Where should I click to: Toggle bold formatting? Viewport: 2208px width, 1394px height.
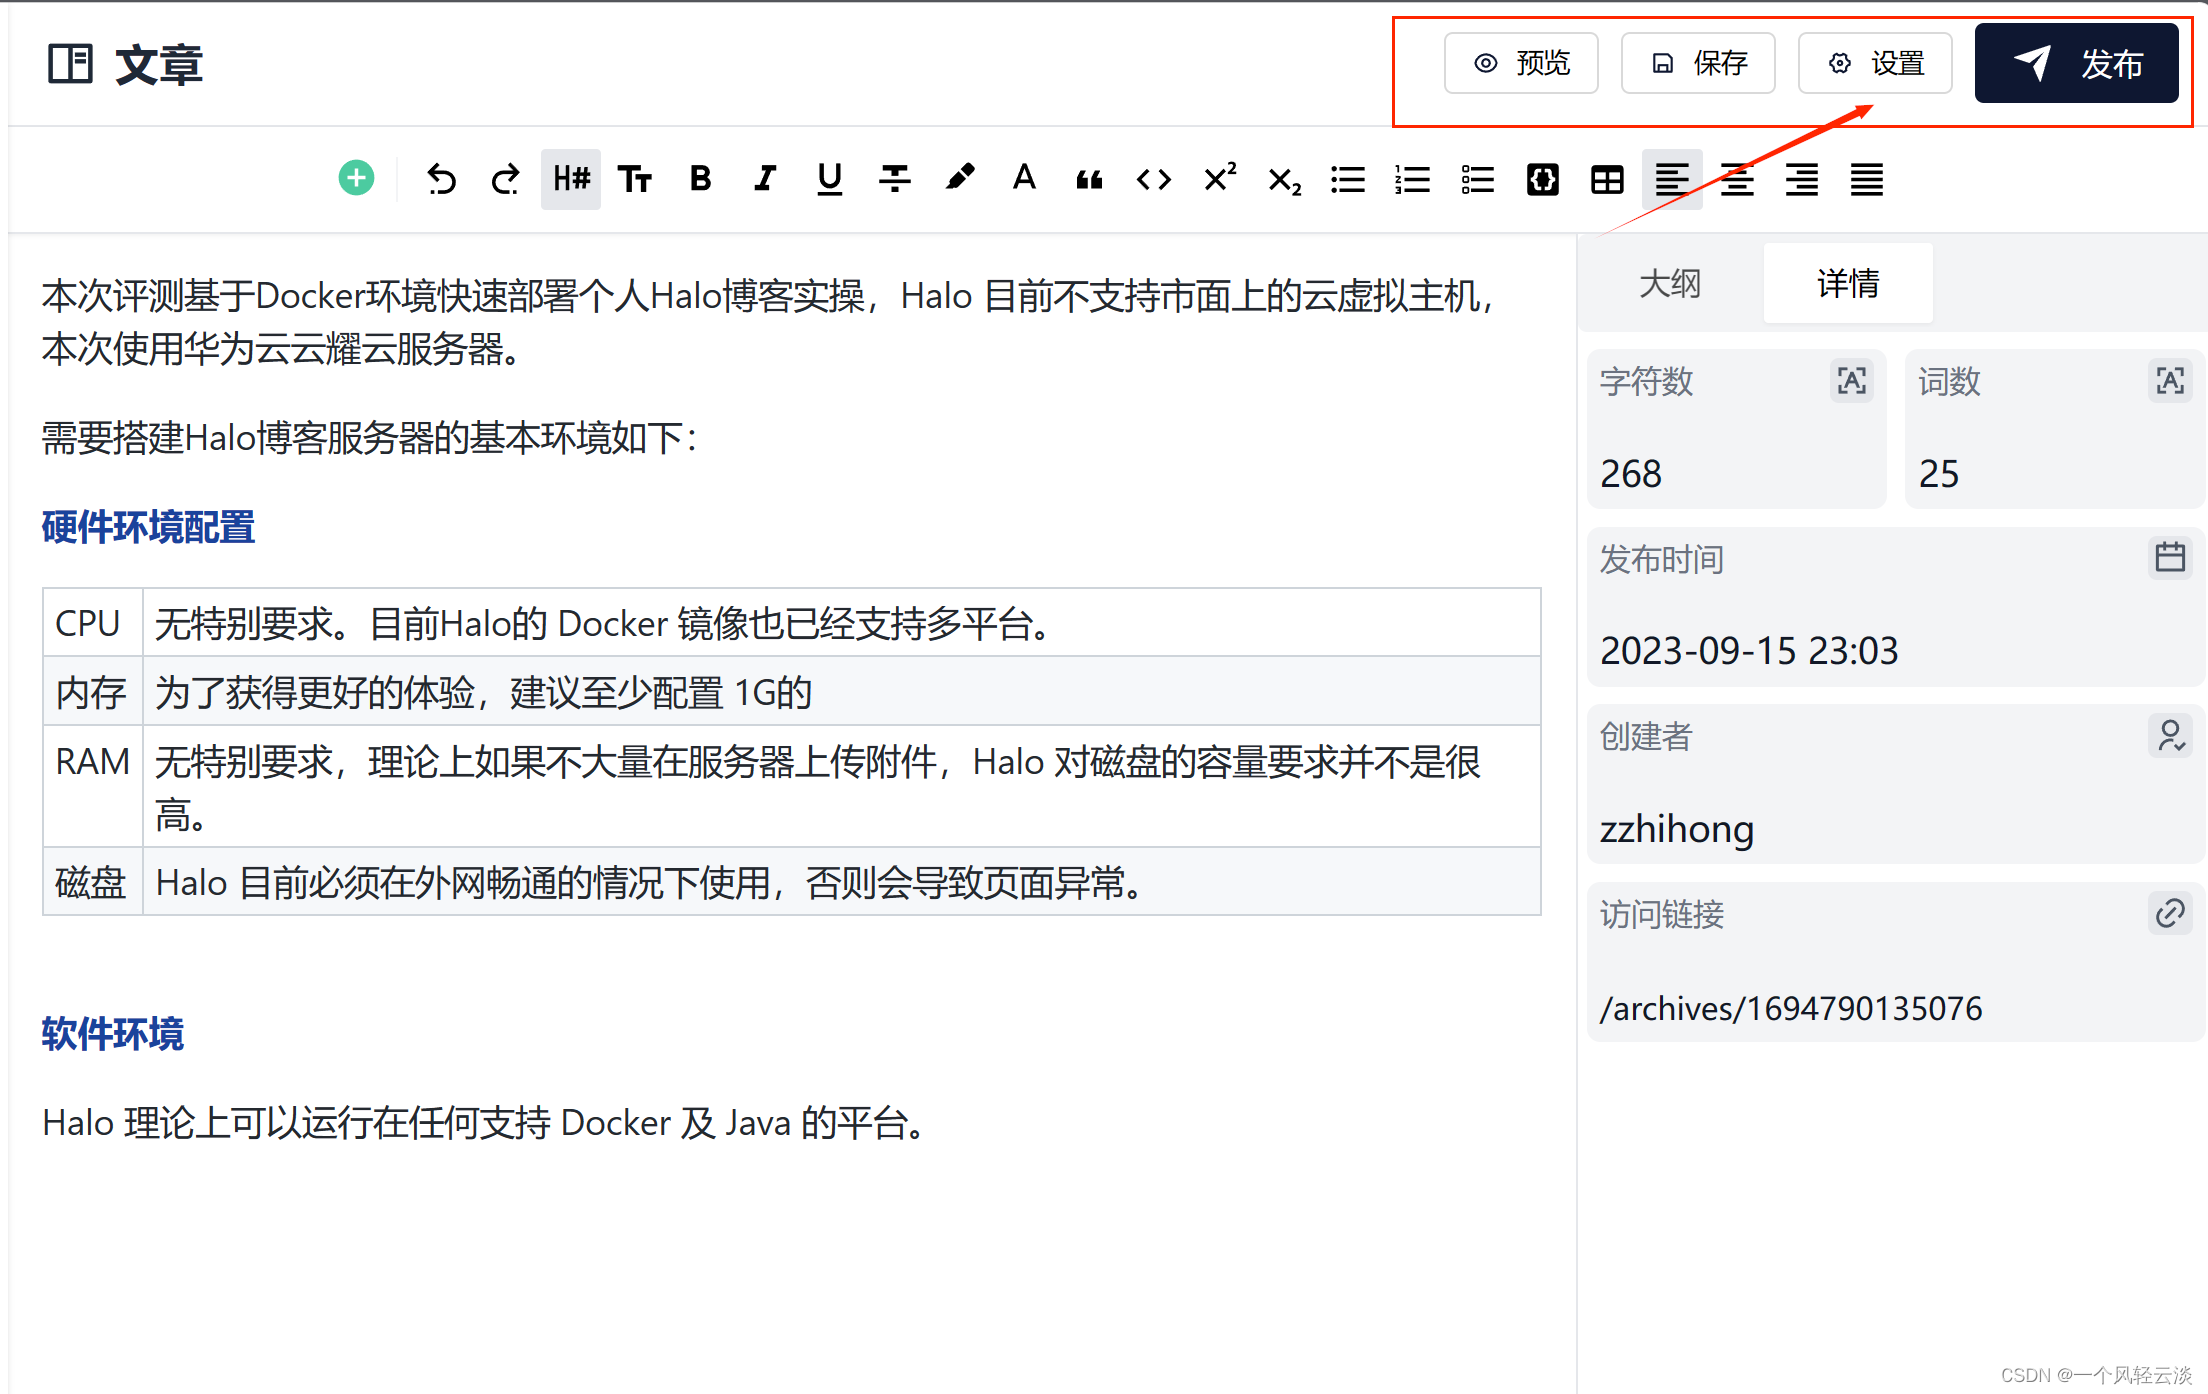[700, 179]
